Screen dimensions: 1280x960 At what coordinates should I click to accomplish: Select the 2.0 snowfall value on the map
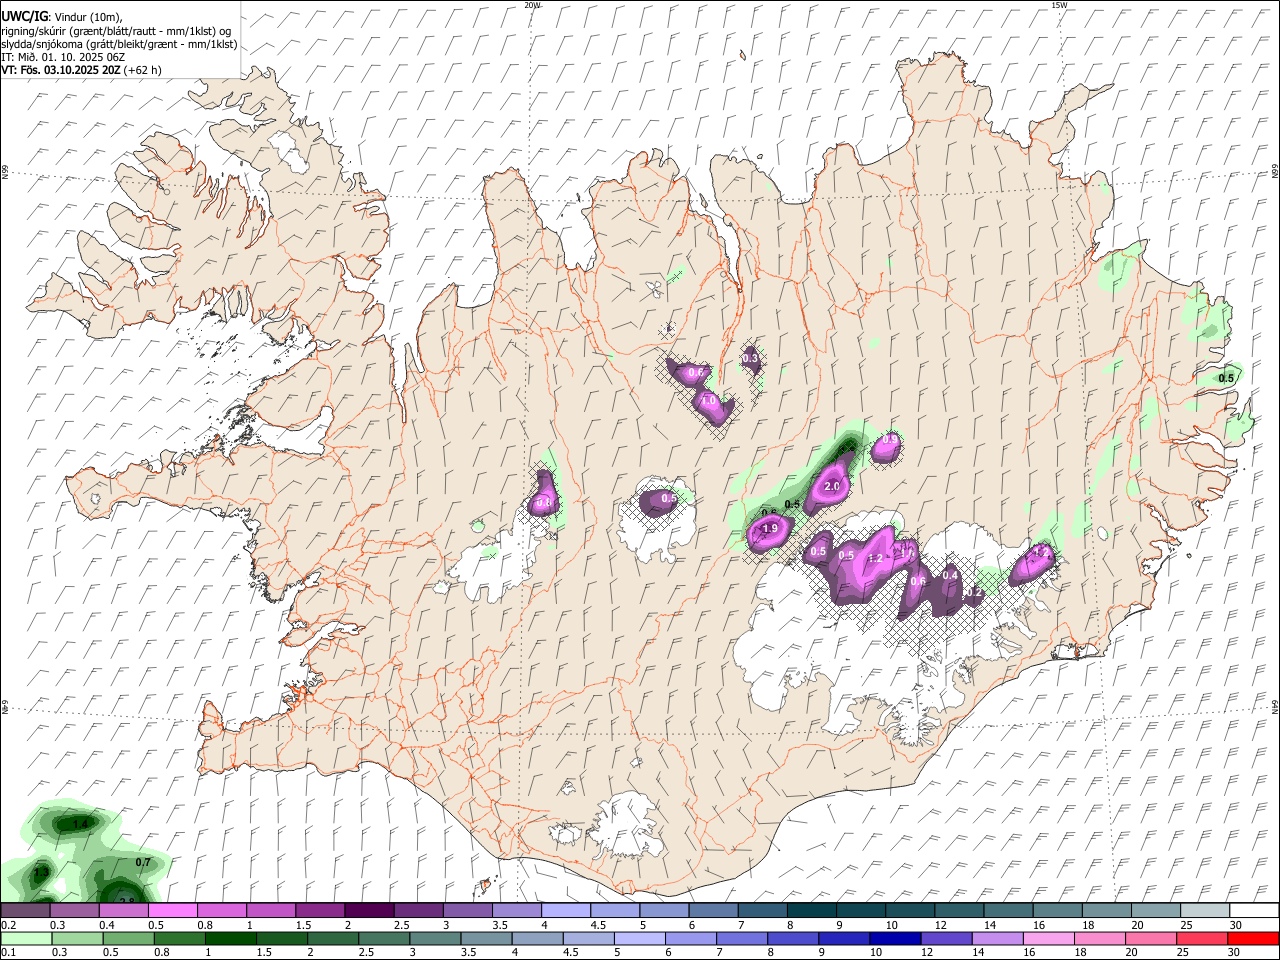pyautogui.click(x=831, y=487)
